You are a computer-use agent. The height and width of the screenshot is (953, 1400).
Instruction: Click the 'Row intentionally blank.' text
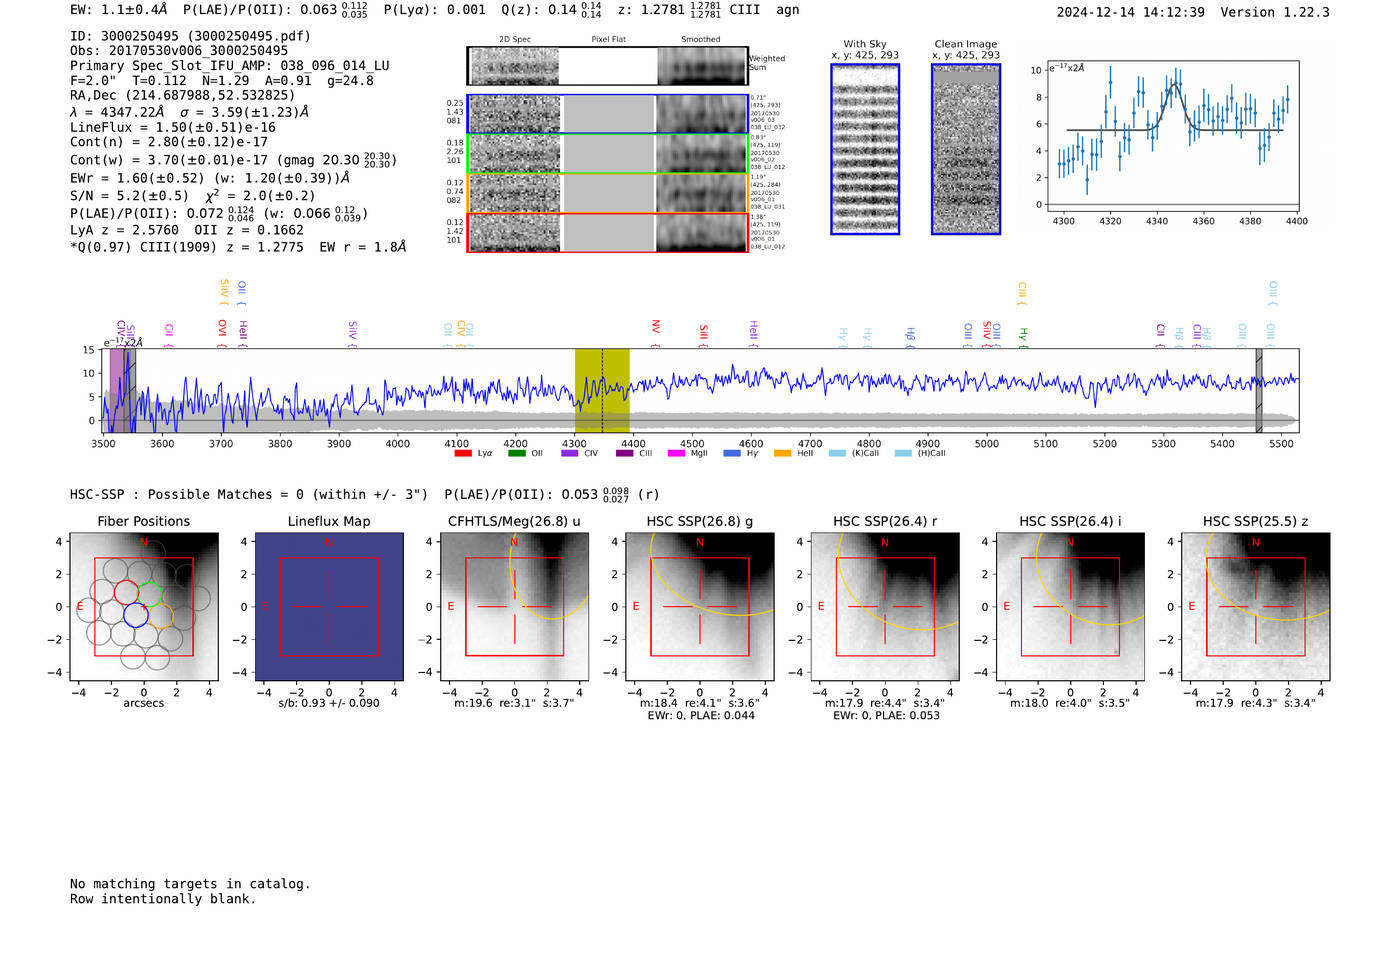163,899
